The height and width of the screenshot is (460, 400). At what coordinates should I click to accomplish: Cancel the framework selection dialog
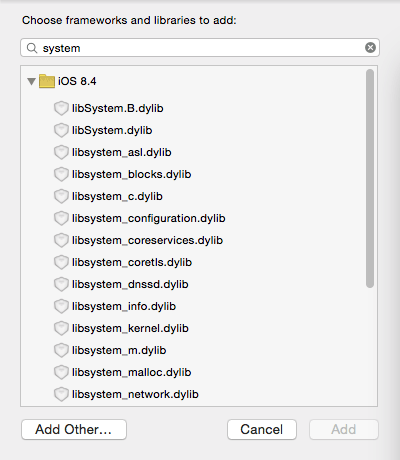262,430
